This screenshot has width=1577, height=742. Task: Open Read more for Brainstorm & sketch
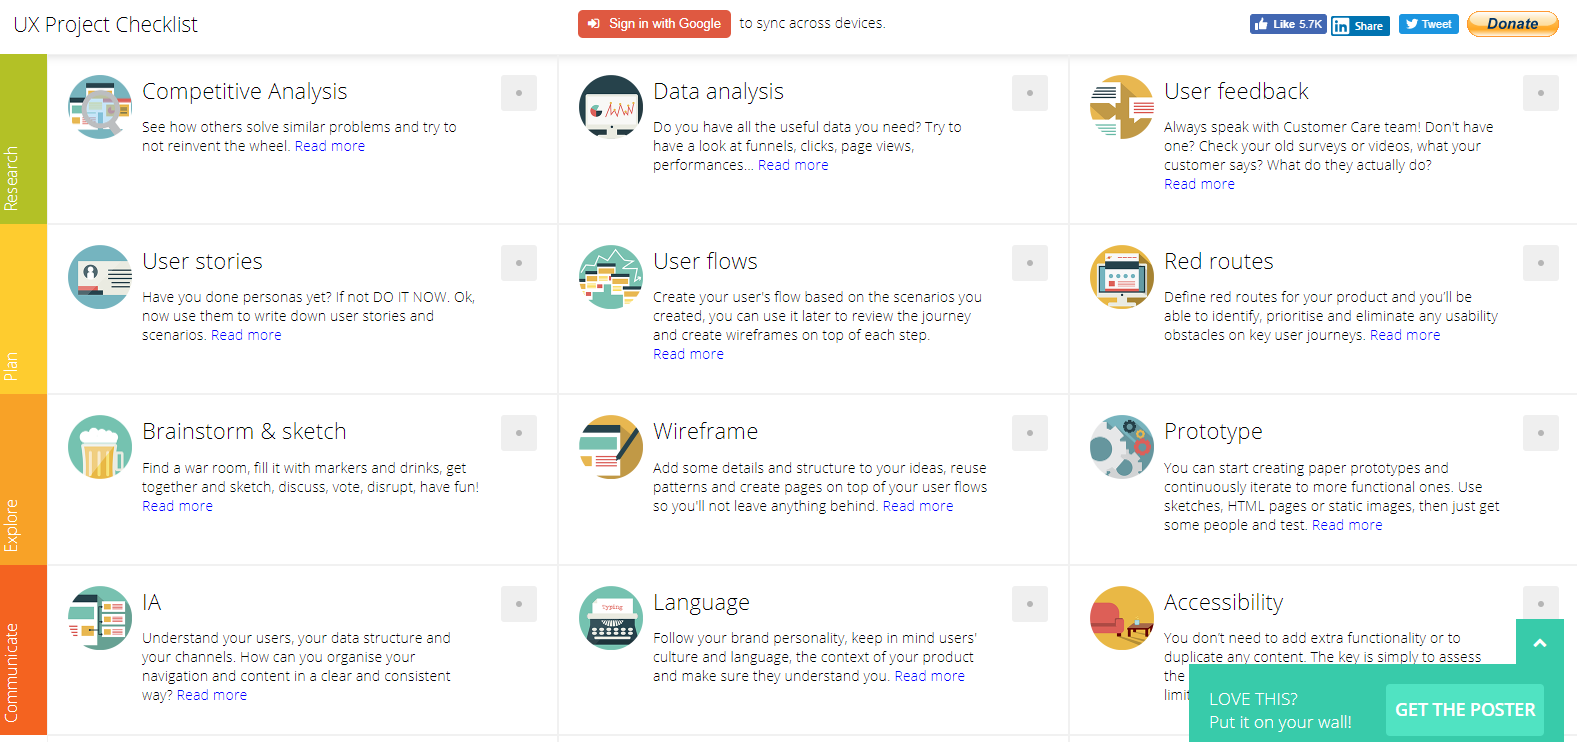tap(177, 506)
